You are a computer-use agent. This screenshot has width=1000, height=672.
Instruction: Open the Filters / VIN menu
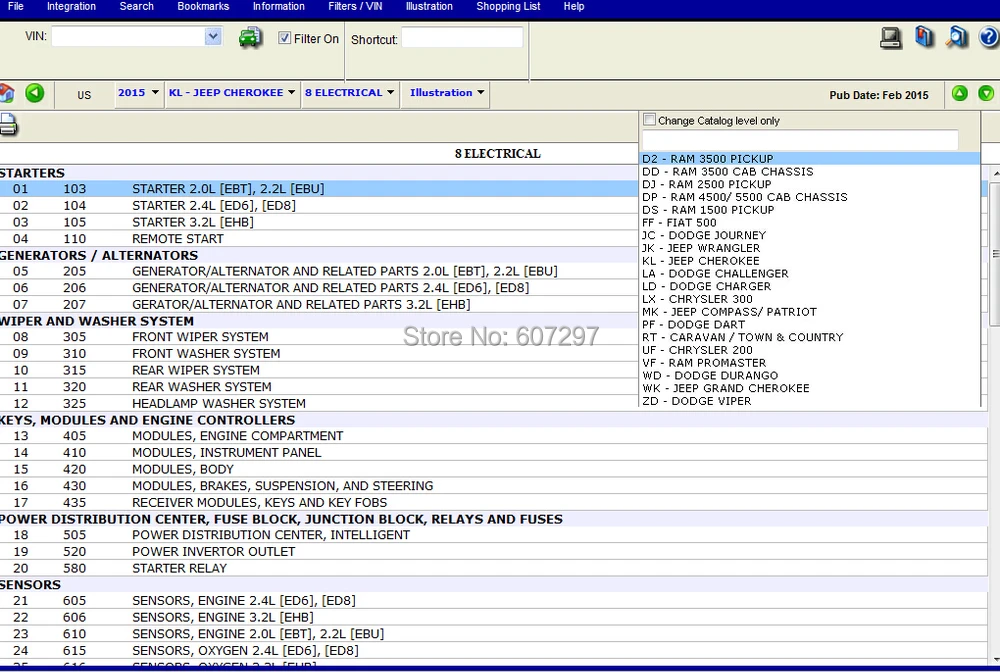tap(355, 6)
